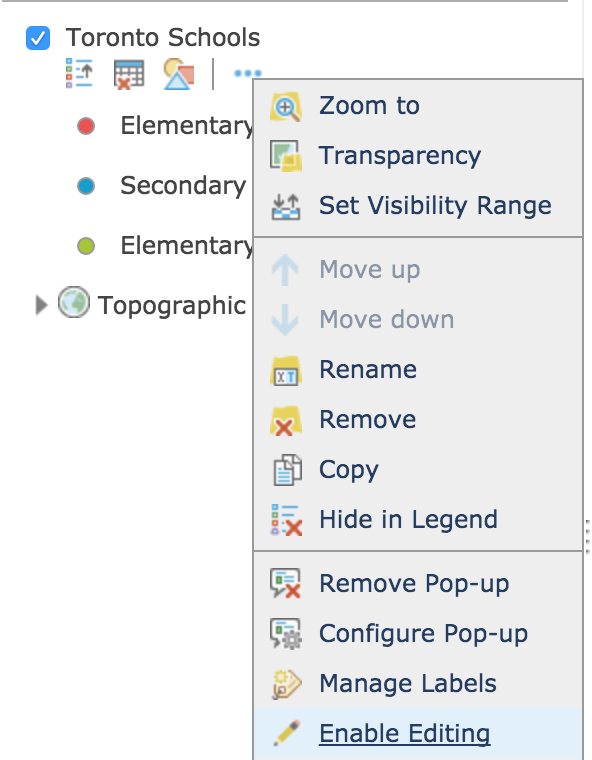
Task: Click the Transparency icon in the menu
Action: 286,156
